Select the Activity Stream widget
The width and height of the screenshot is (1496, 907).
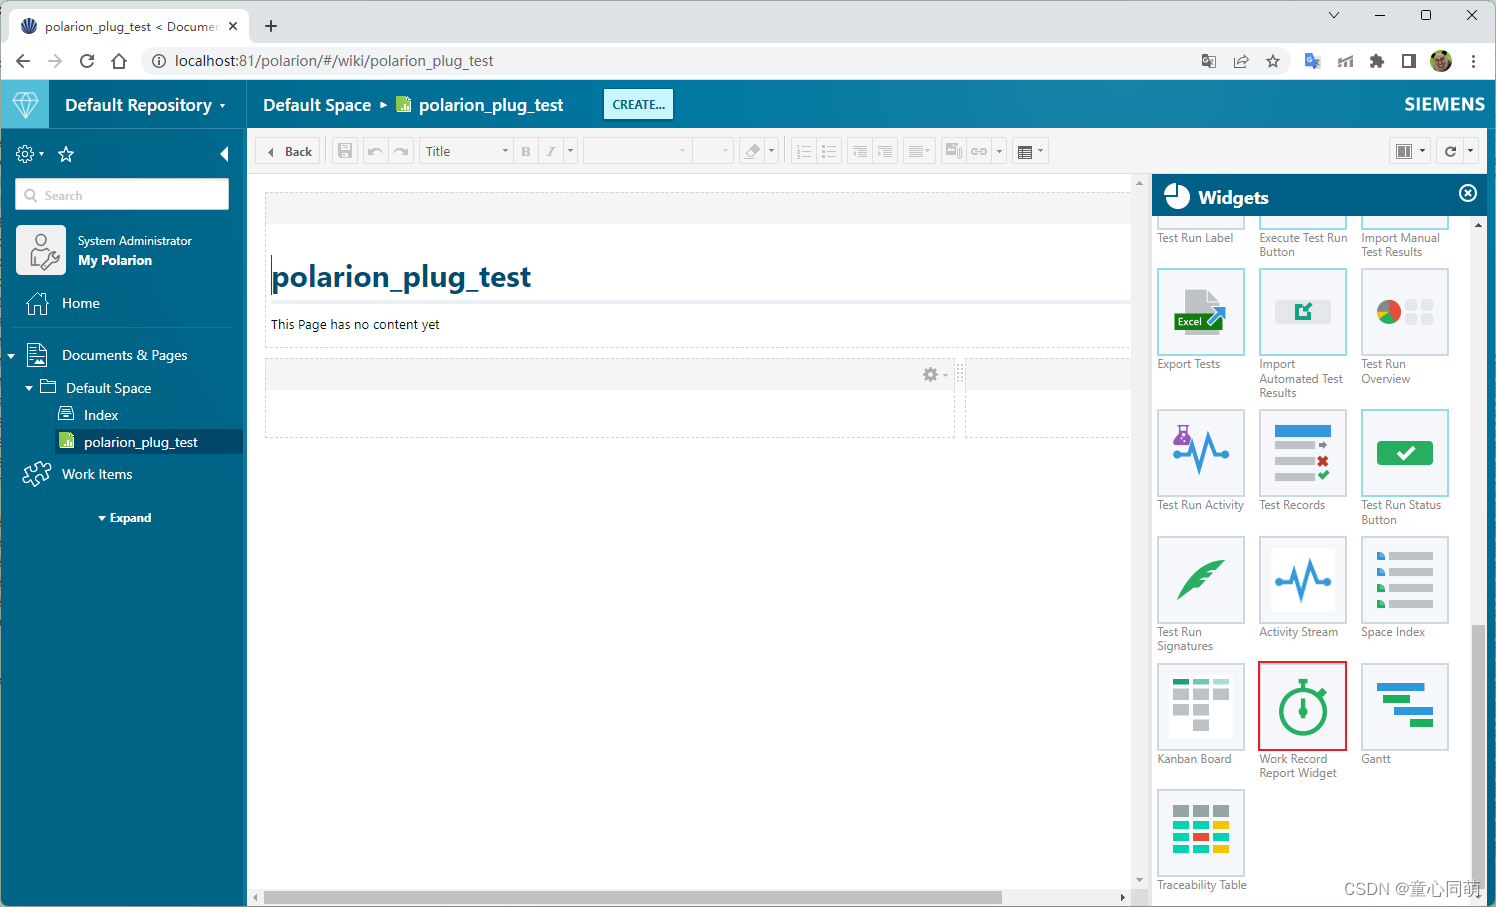1303,580
